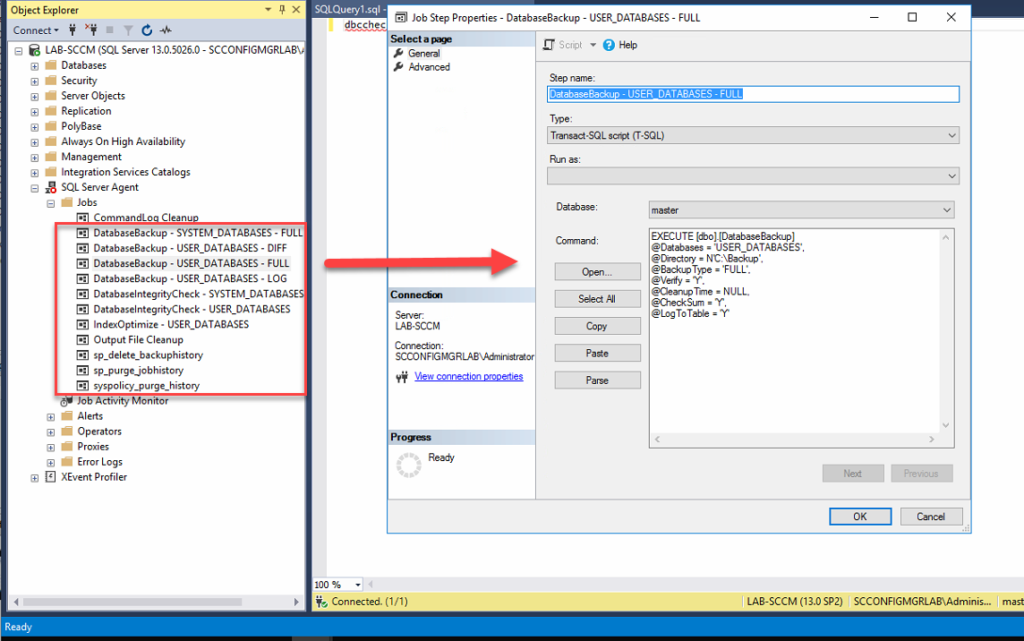Switch to the SQLQuery1.sql tab
The width and height of the screenshot is (1024, 641).
[348, 9]
